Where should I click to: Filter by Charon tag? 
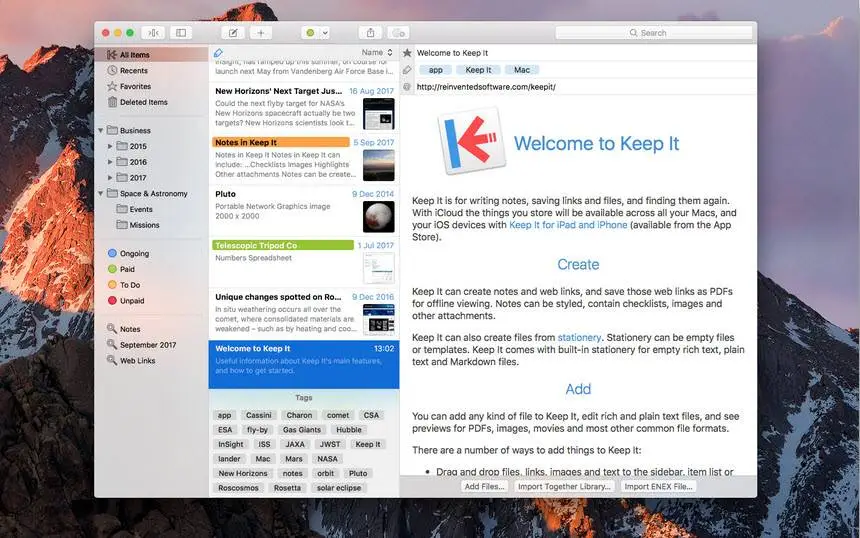pos(299,415)
